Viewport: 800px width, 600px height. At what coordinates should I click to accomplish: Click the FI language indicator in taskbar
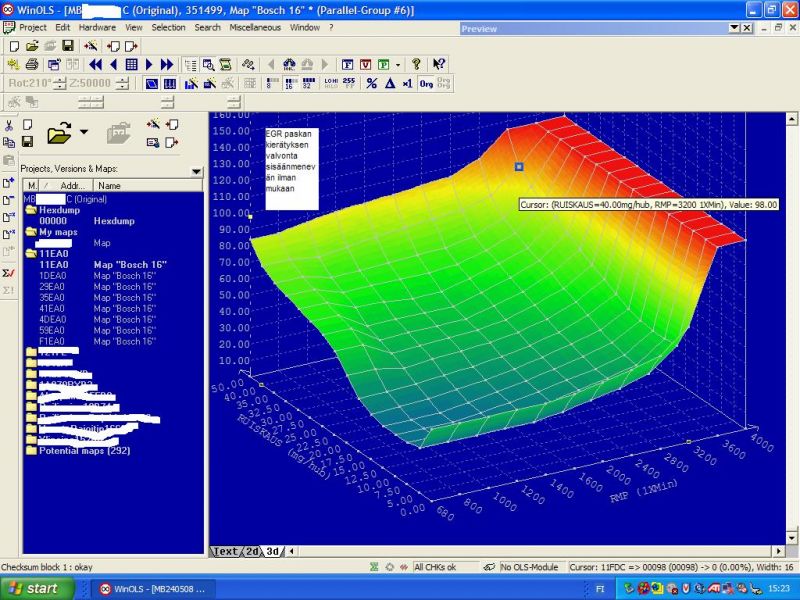(600, 589)
